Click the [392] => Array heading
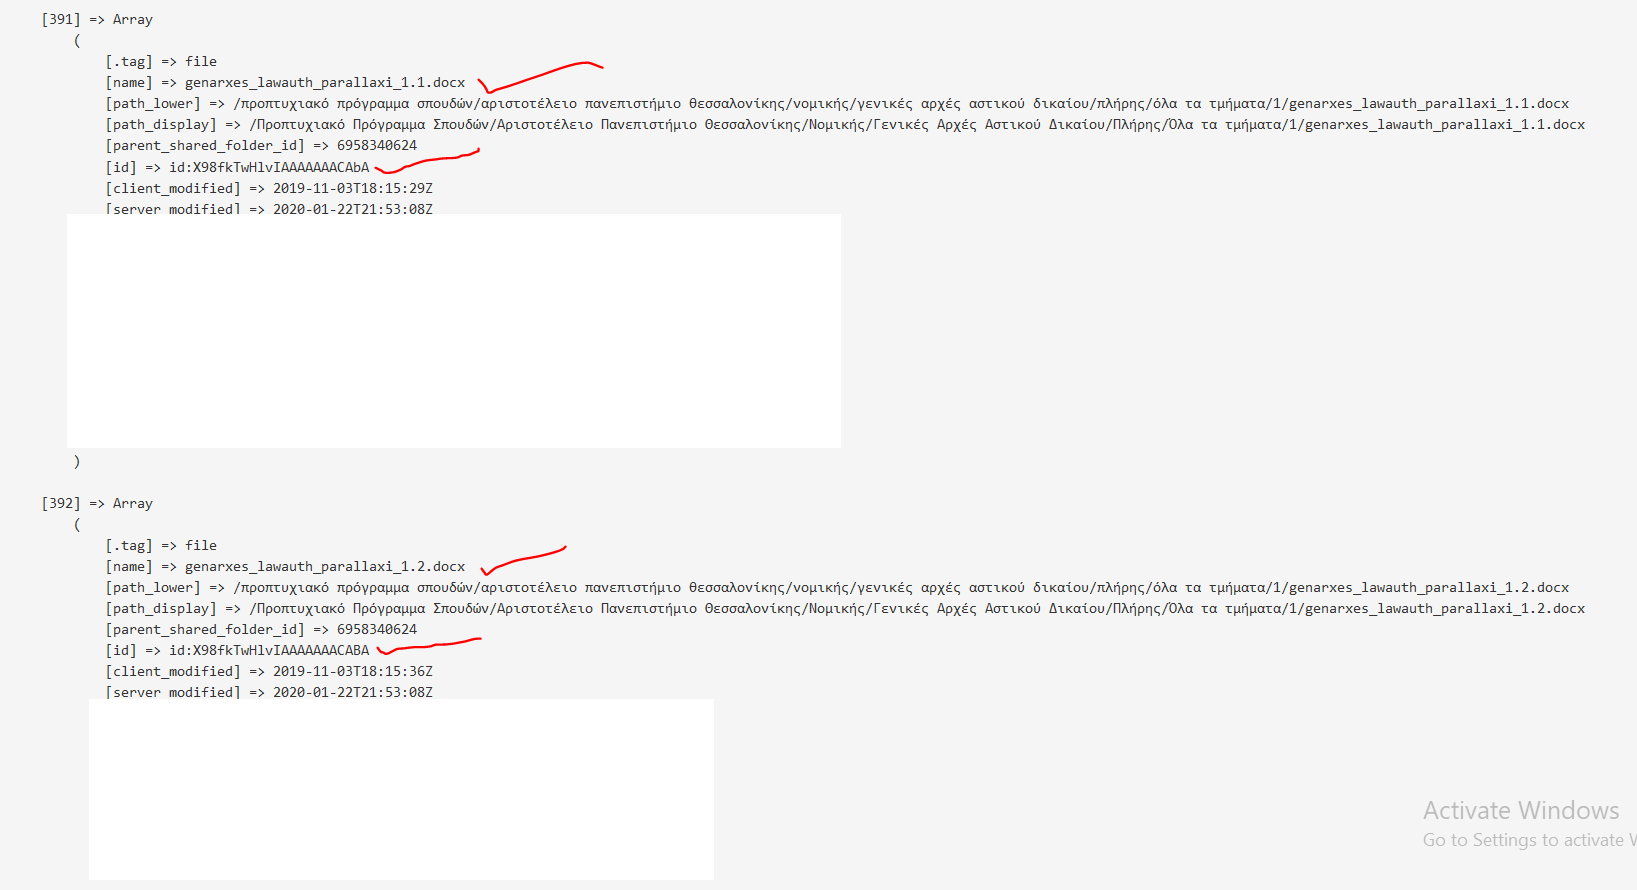Viewport: 1637px width, 890px height. [x=97, y=503]
